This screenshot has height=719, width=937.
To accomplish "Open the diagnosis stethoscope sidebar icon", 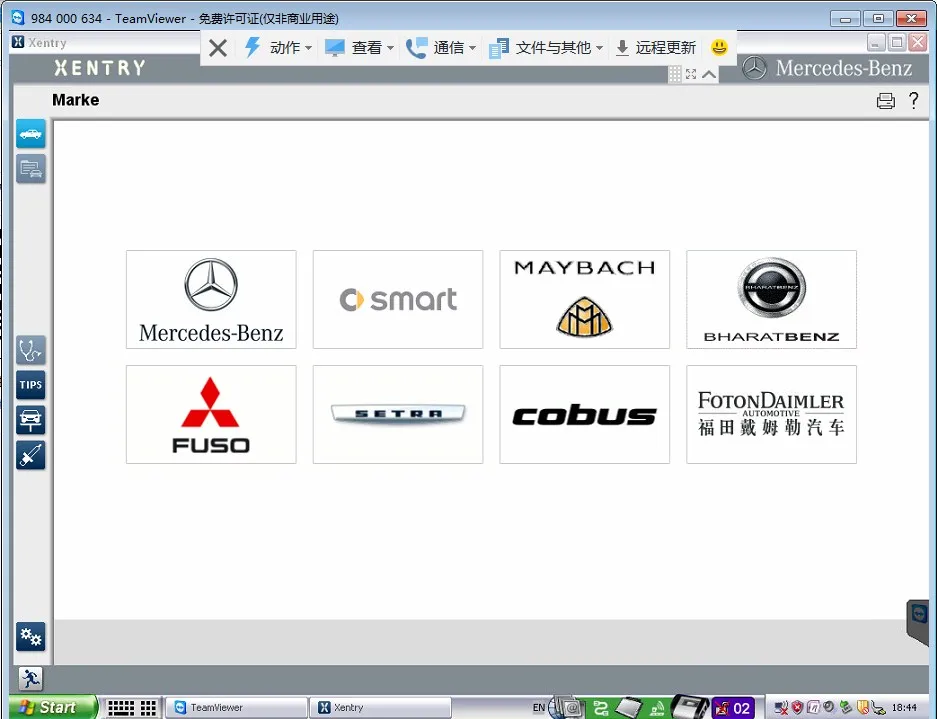I will point(30,350).
